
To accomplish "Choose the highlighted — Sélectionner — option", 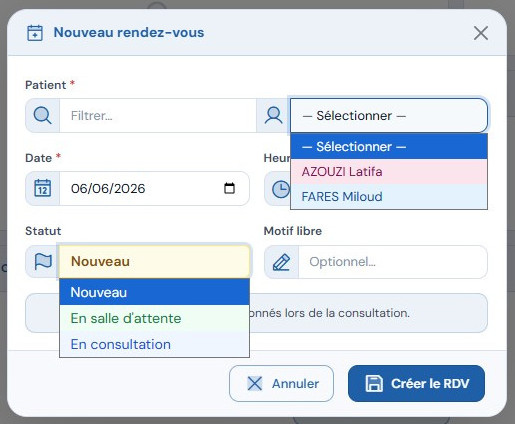I will coord(389,146).
